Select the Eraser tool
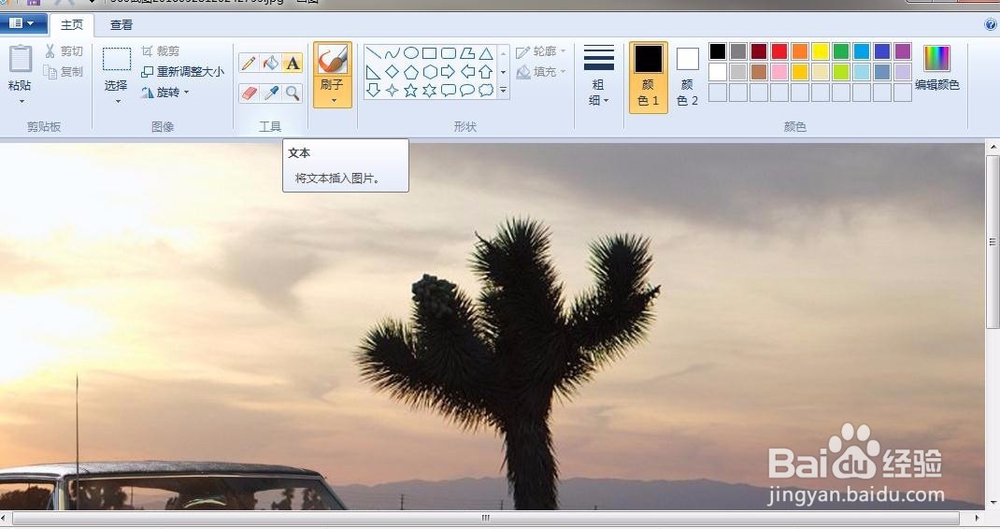Image resolution: width=1000 pixels, height=529 pixels. point(249,93)
